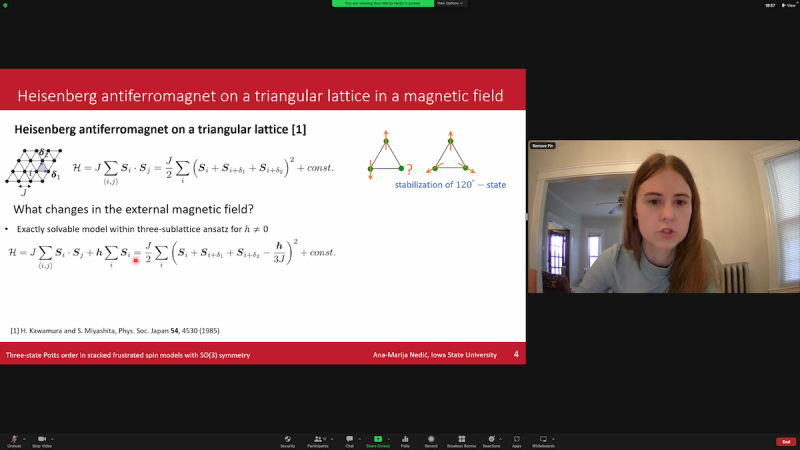The height and width of the screenshot is (450, 800).
Task: Click the green encryption shield icon
Action: (5, 5)
